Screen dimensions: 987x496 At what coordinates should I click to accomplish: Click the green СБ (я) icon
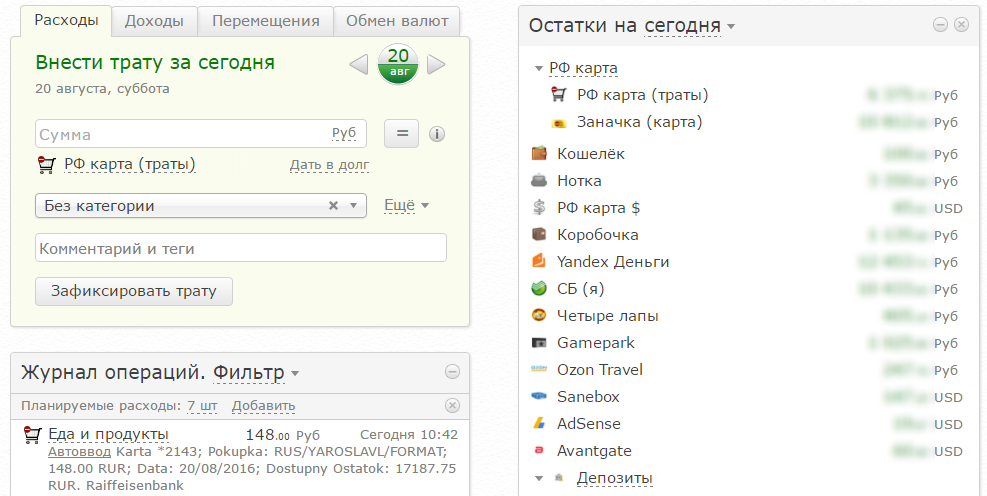coord(539,288)
